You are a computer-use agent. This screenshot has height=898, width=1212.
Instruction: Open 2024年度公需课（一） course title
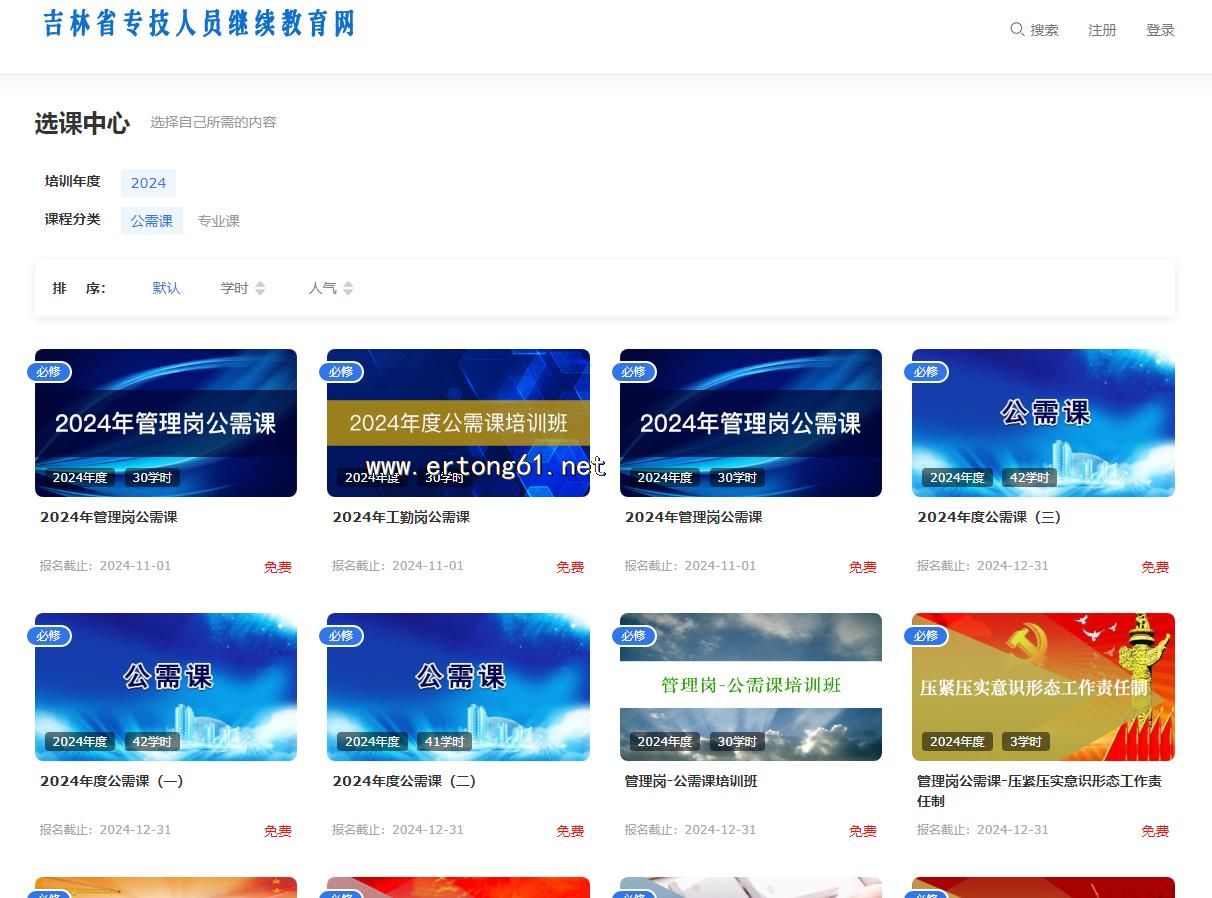112,781
